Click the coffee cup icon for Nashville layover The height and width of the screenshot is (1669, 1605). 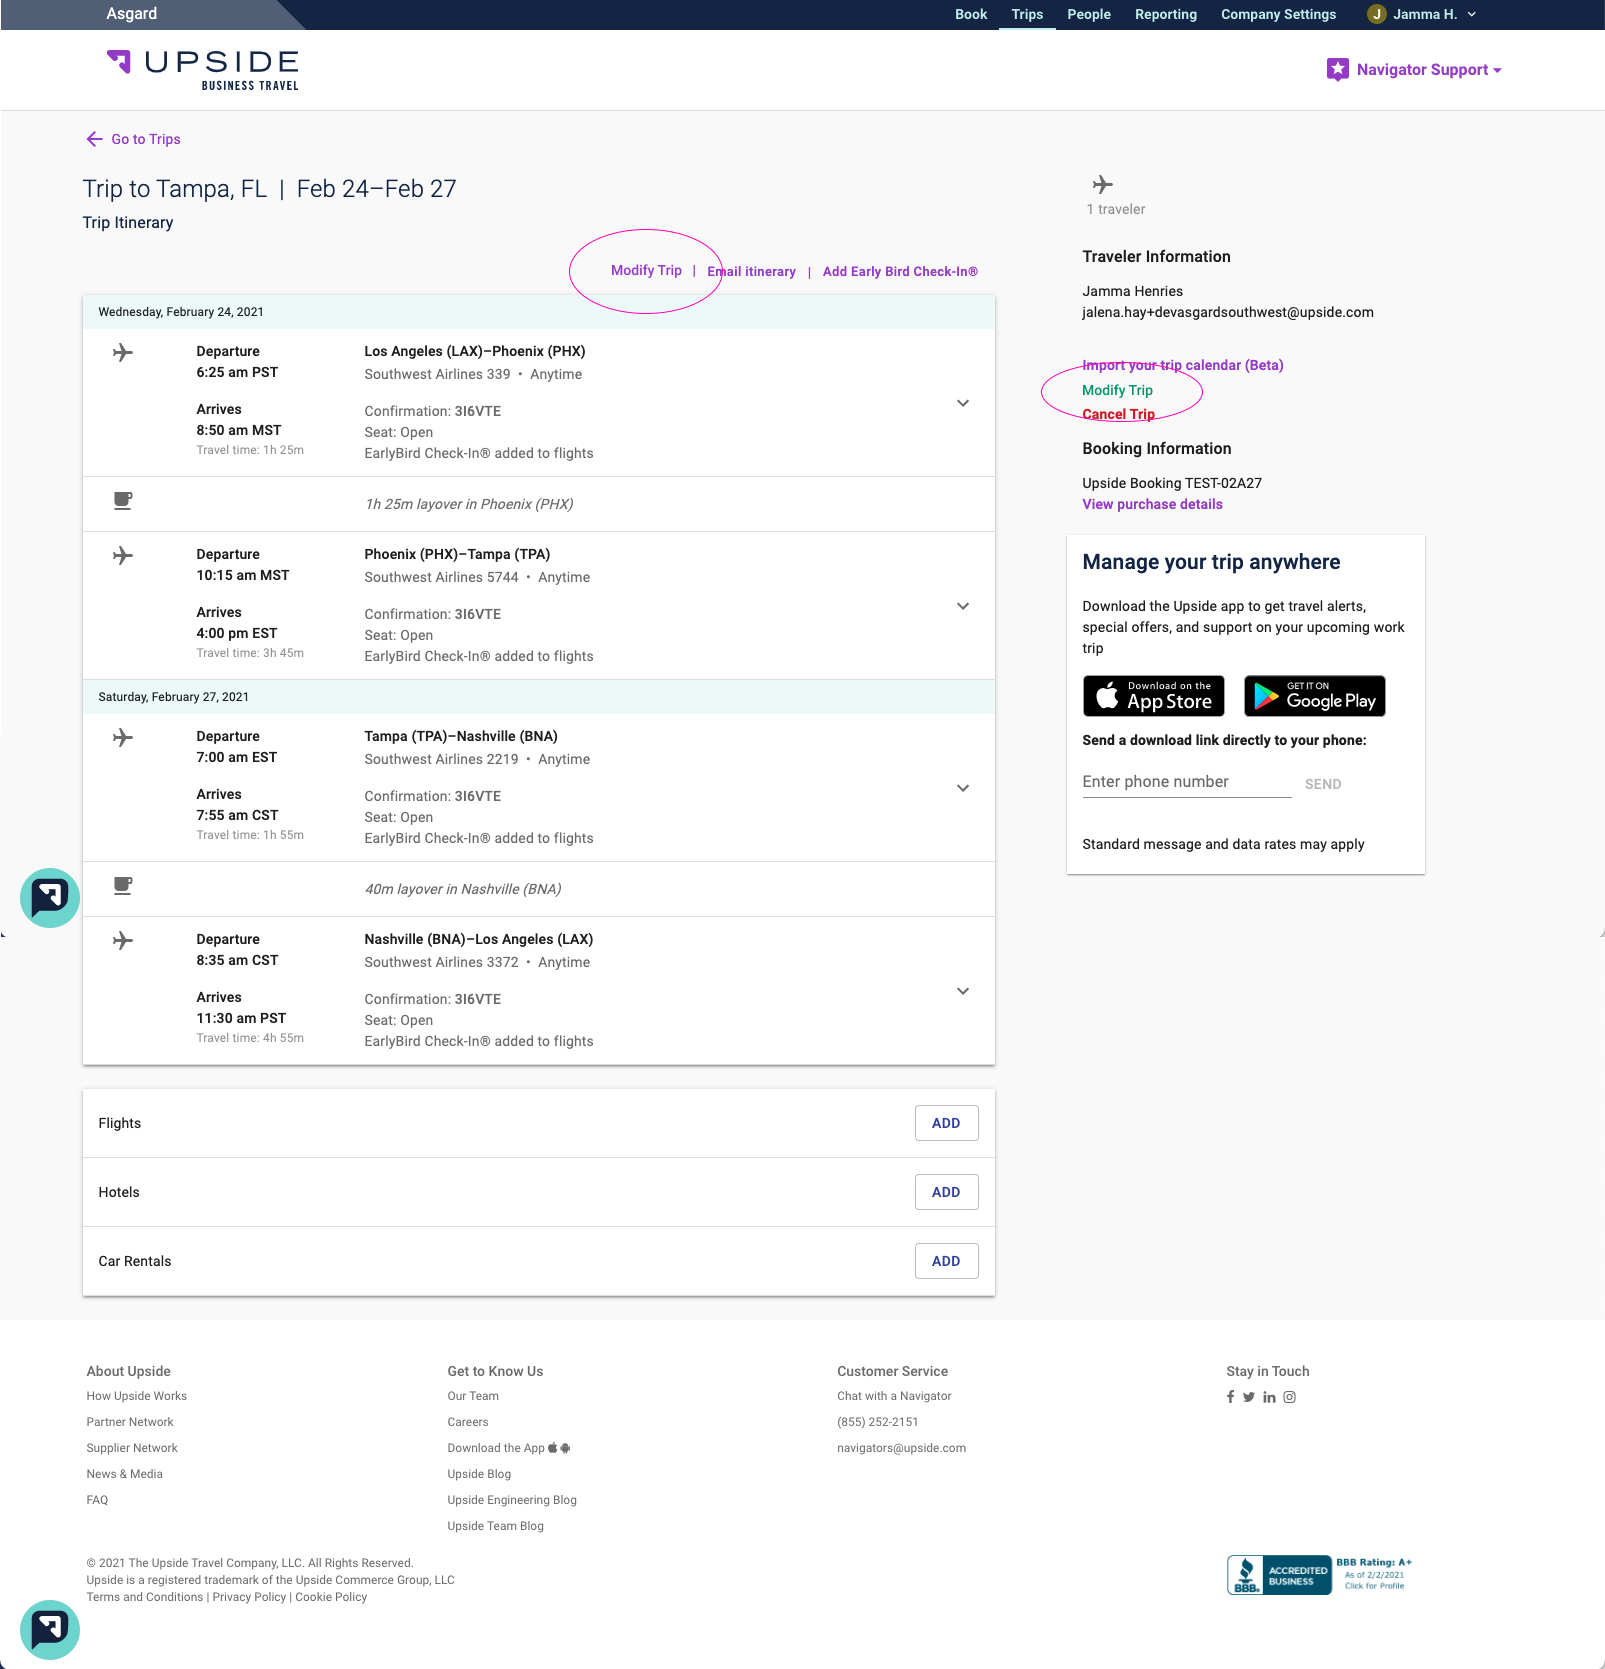tap(123, 886)
